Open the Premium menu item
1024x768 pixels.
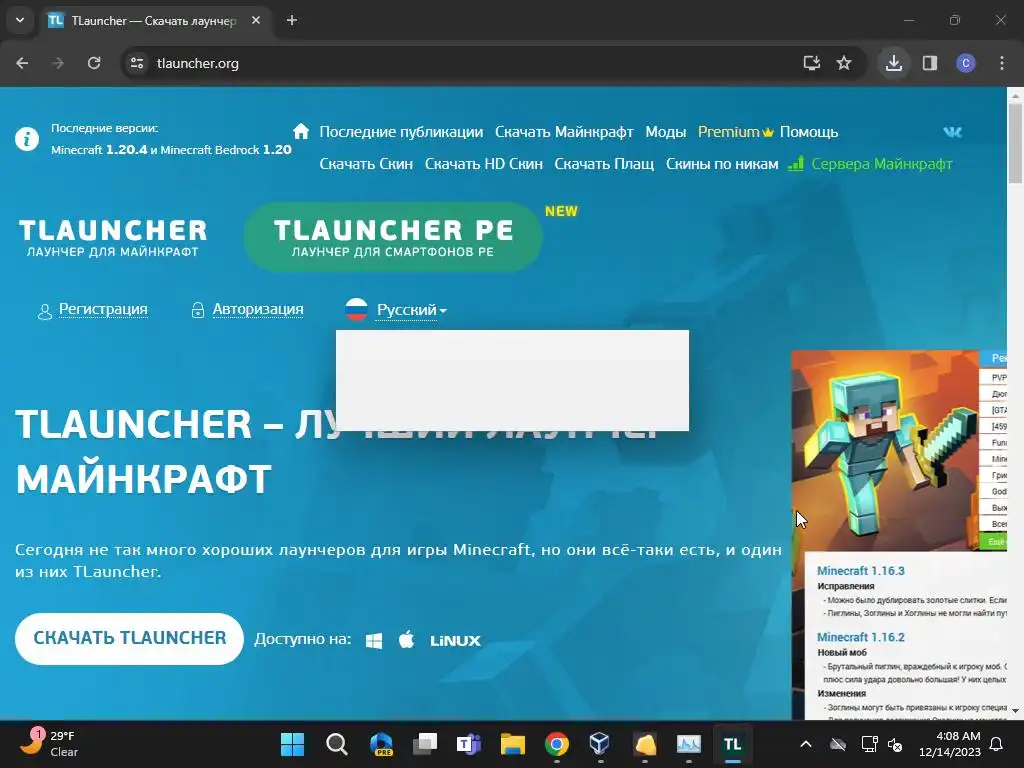(x=735, y=132)
